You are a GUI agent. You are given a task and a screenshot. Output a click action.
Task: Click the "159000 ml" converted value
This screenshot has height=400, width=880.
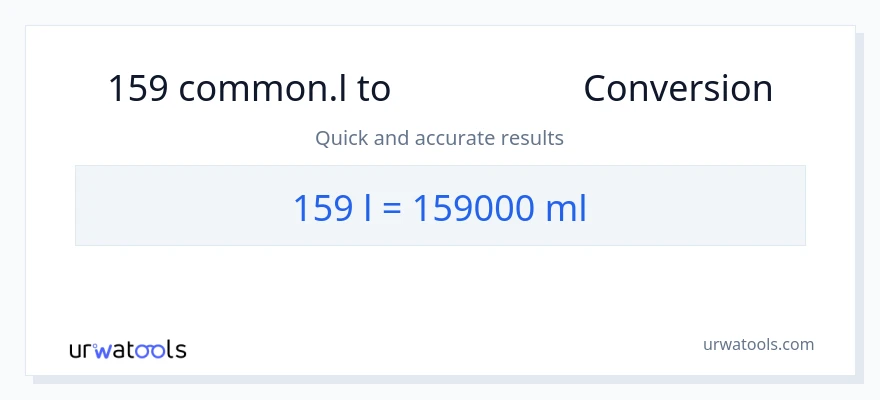(x=499, y=207)
